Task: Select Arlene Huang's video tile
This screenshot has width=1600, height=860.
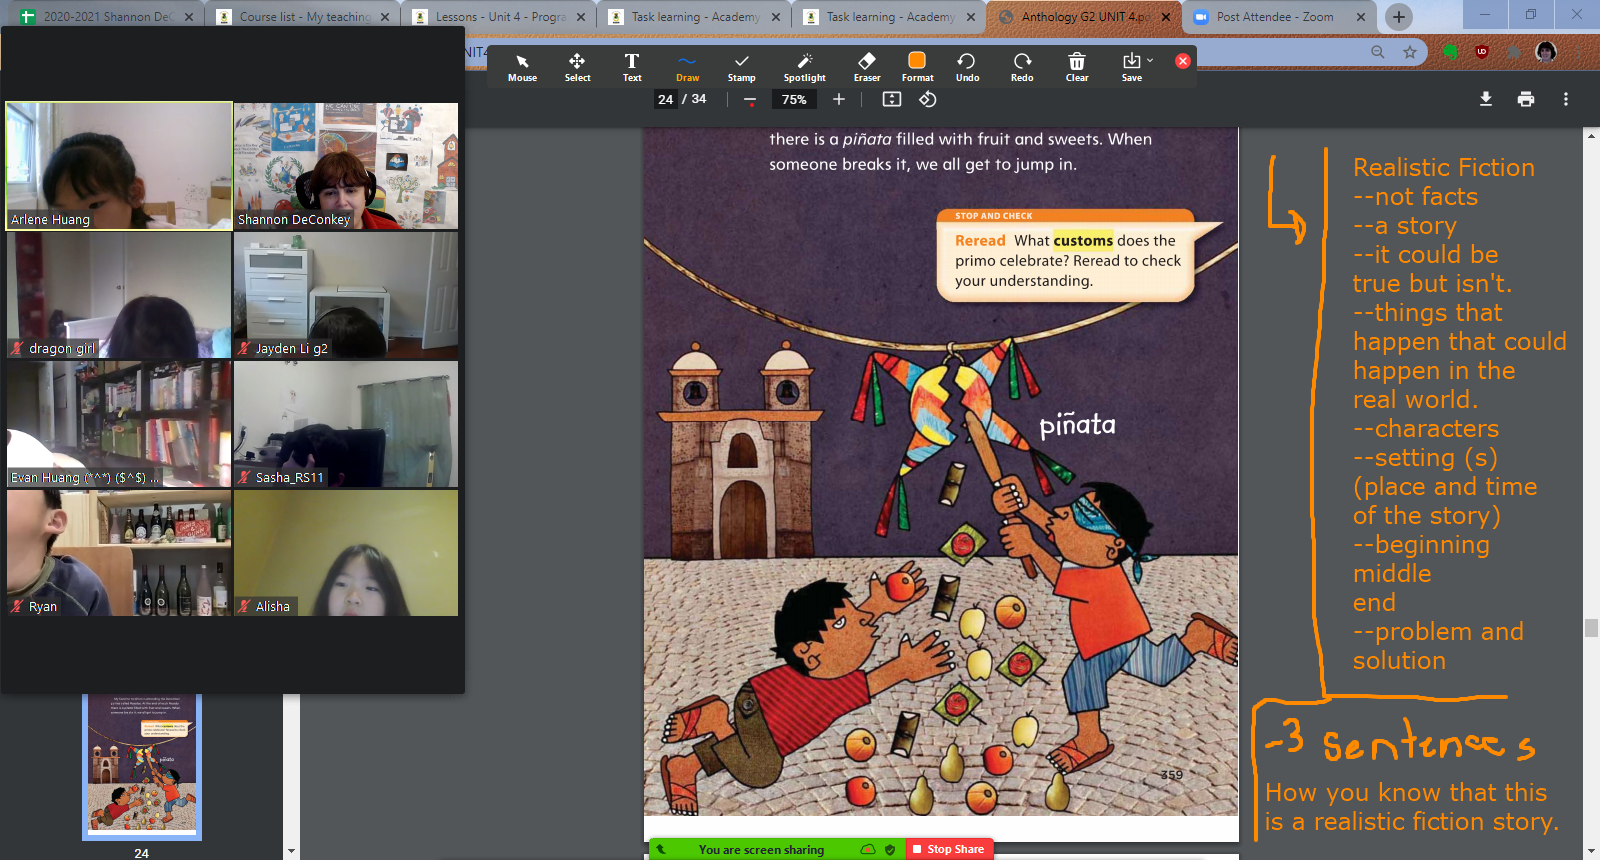Action: (x=119, y=166)
